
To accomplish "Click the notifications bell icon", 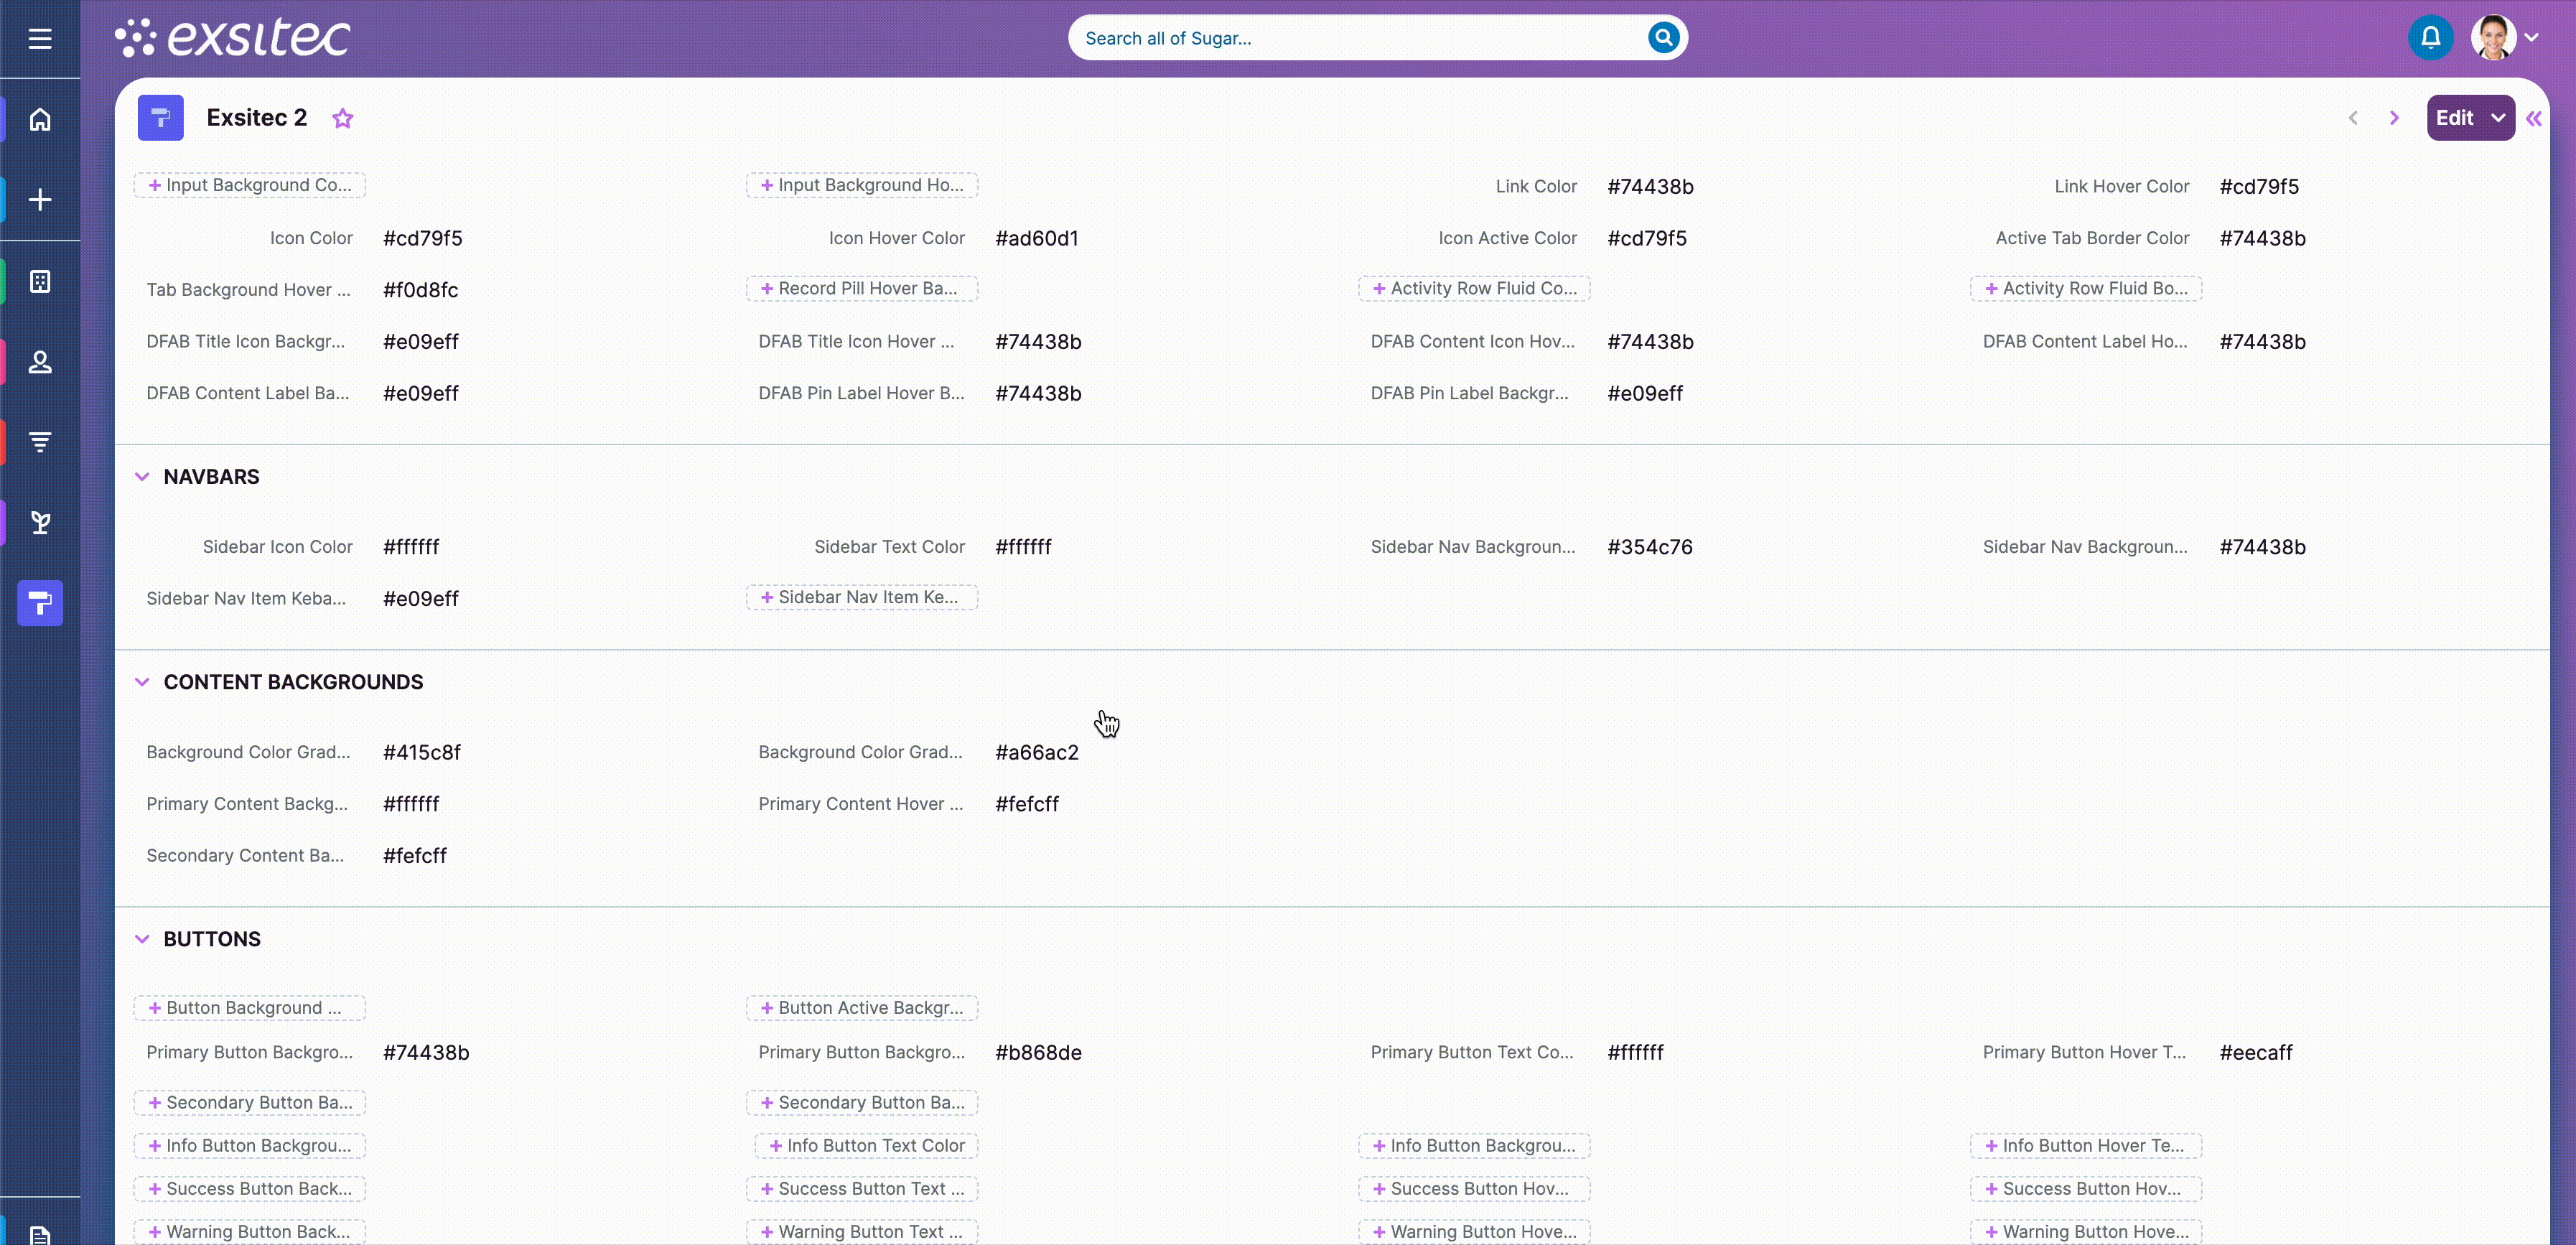I will [2430, 38].
